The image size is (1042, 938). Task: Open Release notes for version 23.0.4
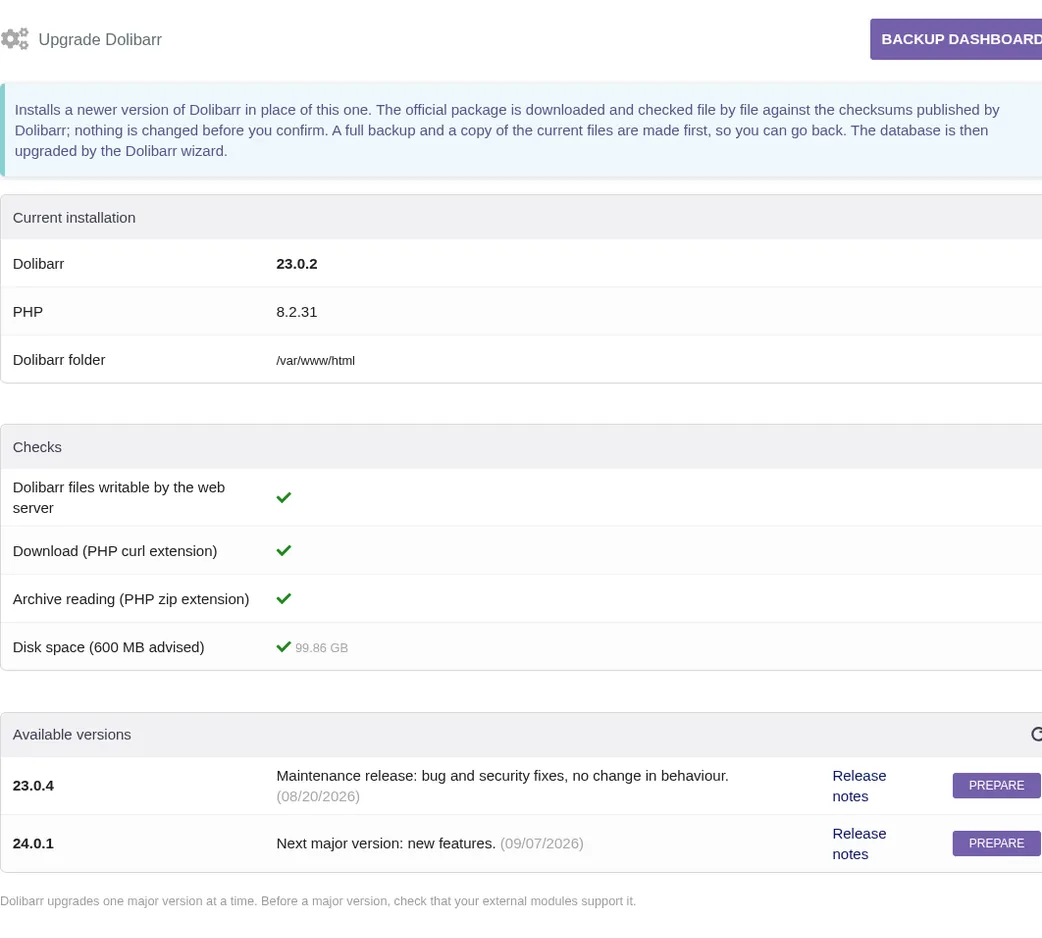[x=859, y=786]
